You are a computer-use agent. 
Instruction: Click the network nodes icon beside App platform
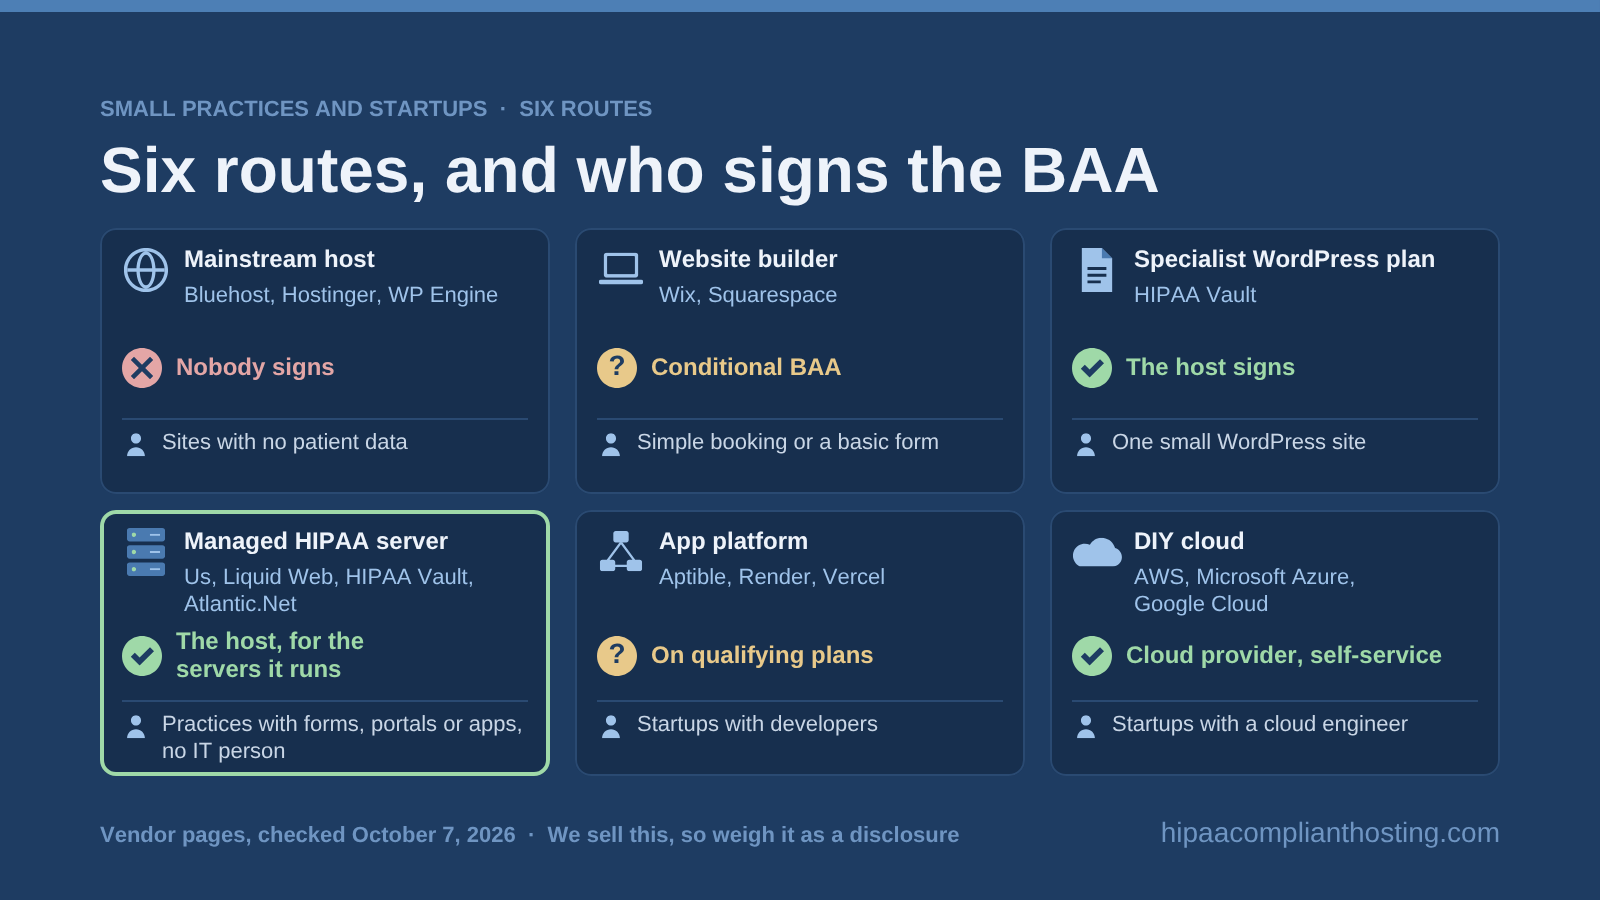point(621,552)
